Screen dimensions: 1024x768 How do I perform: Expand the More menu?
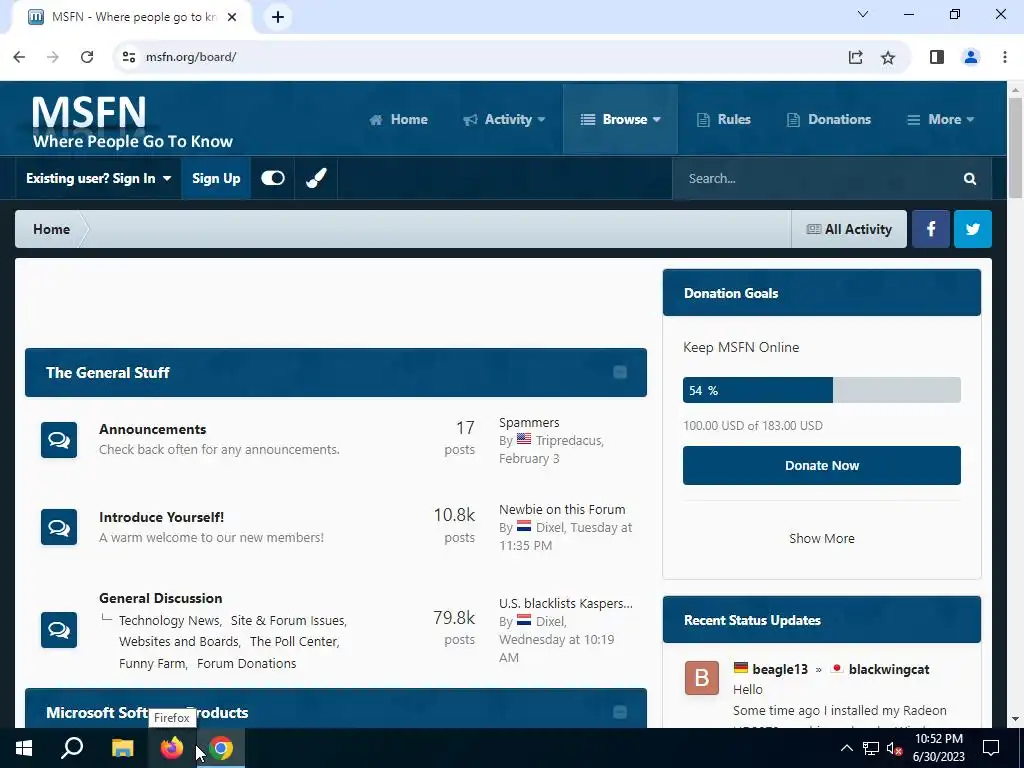(x=940, y=120)
